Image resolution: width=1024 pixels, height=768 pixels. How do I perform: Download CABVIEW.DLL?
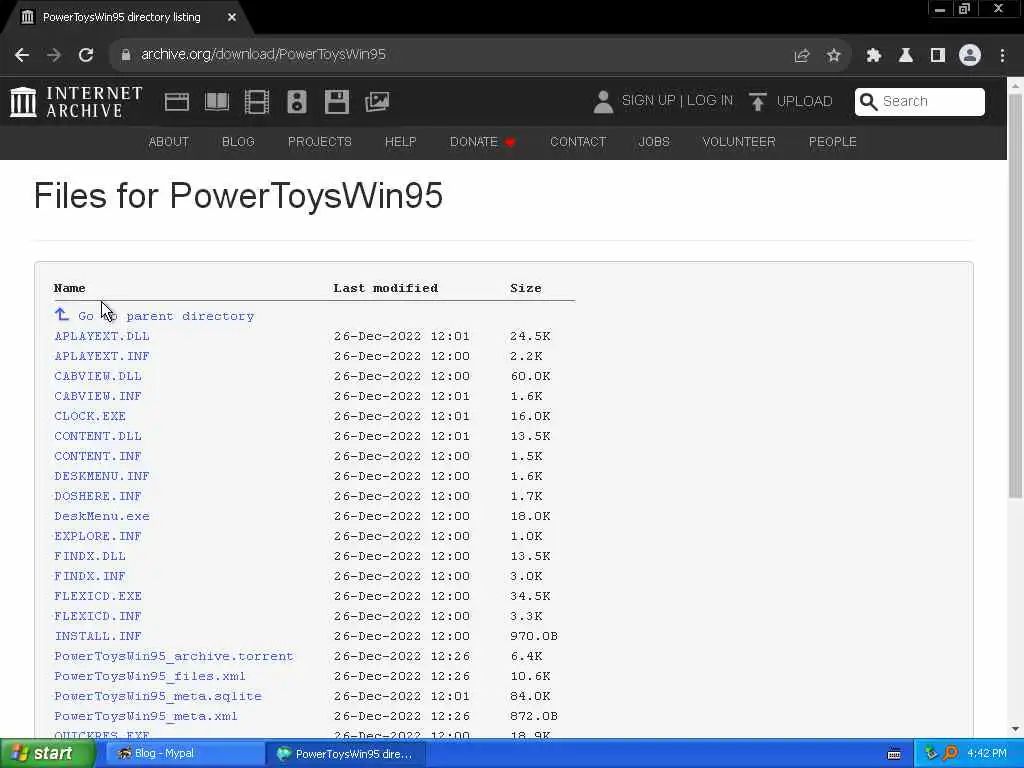click(98, 376)
